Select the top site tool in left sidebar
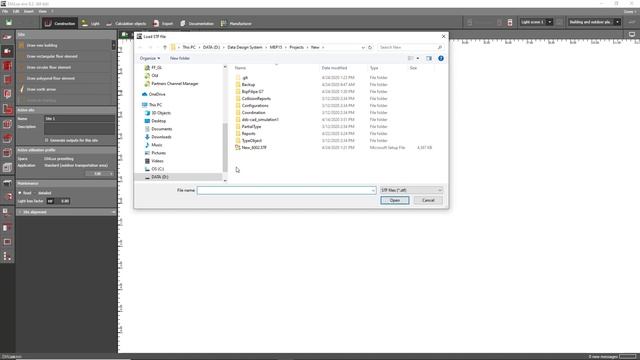Viewport: 640px width, 360px height. click(7, 37)
